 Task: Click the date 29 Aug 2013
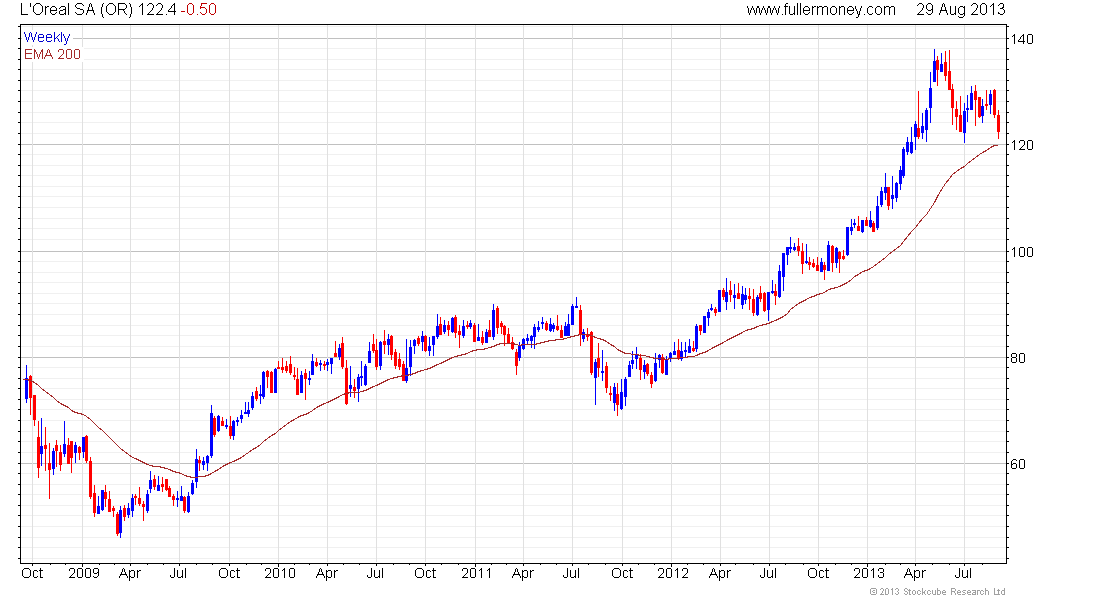coord(960,10)
